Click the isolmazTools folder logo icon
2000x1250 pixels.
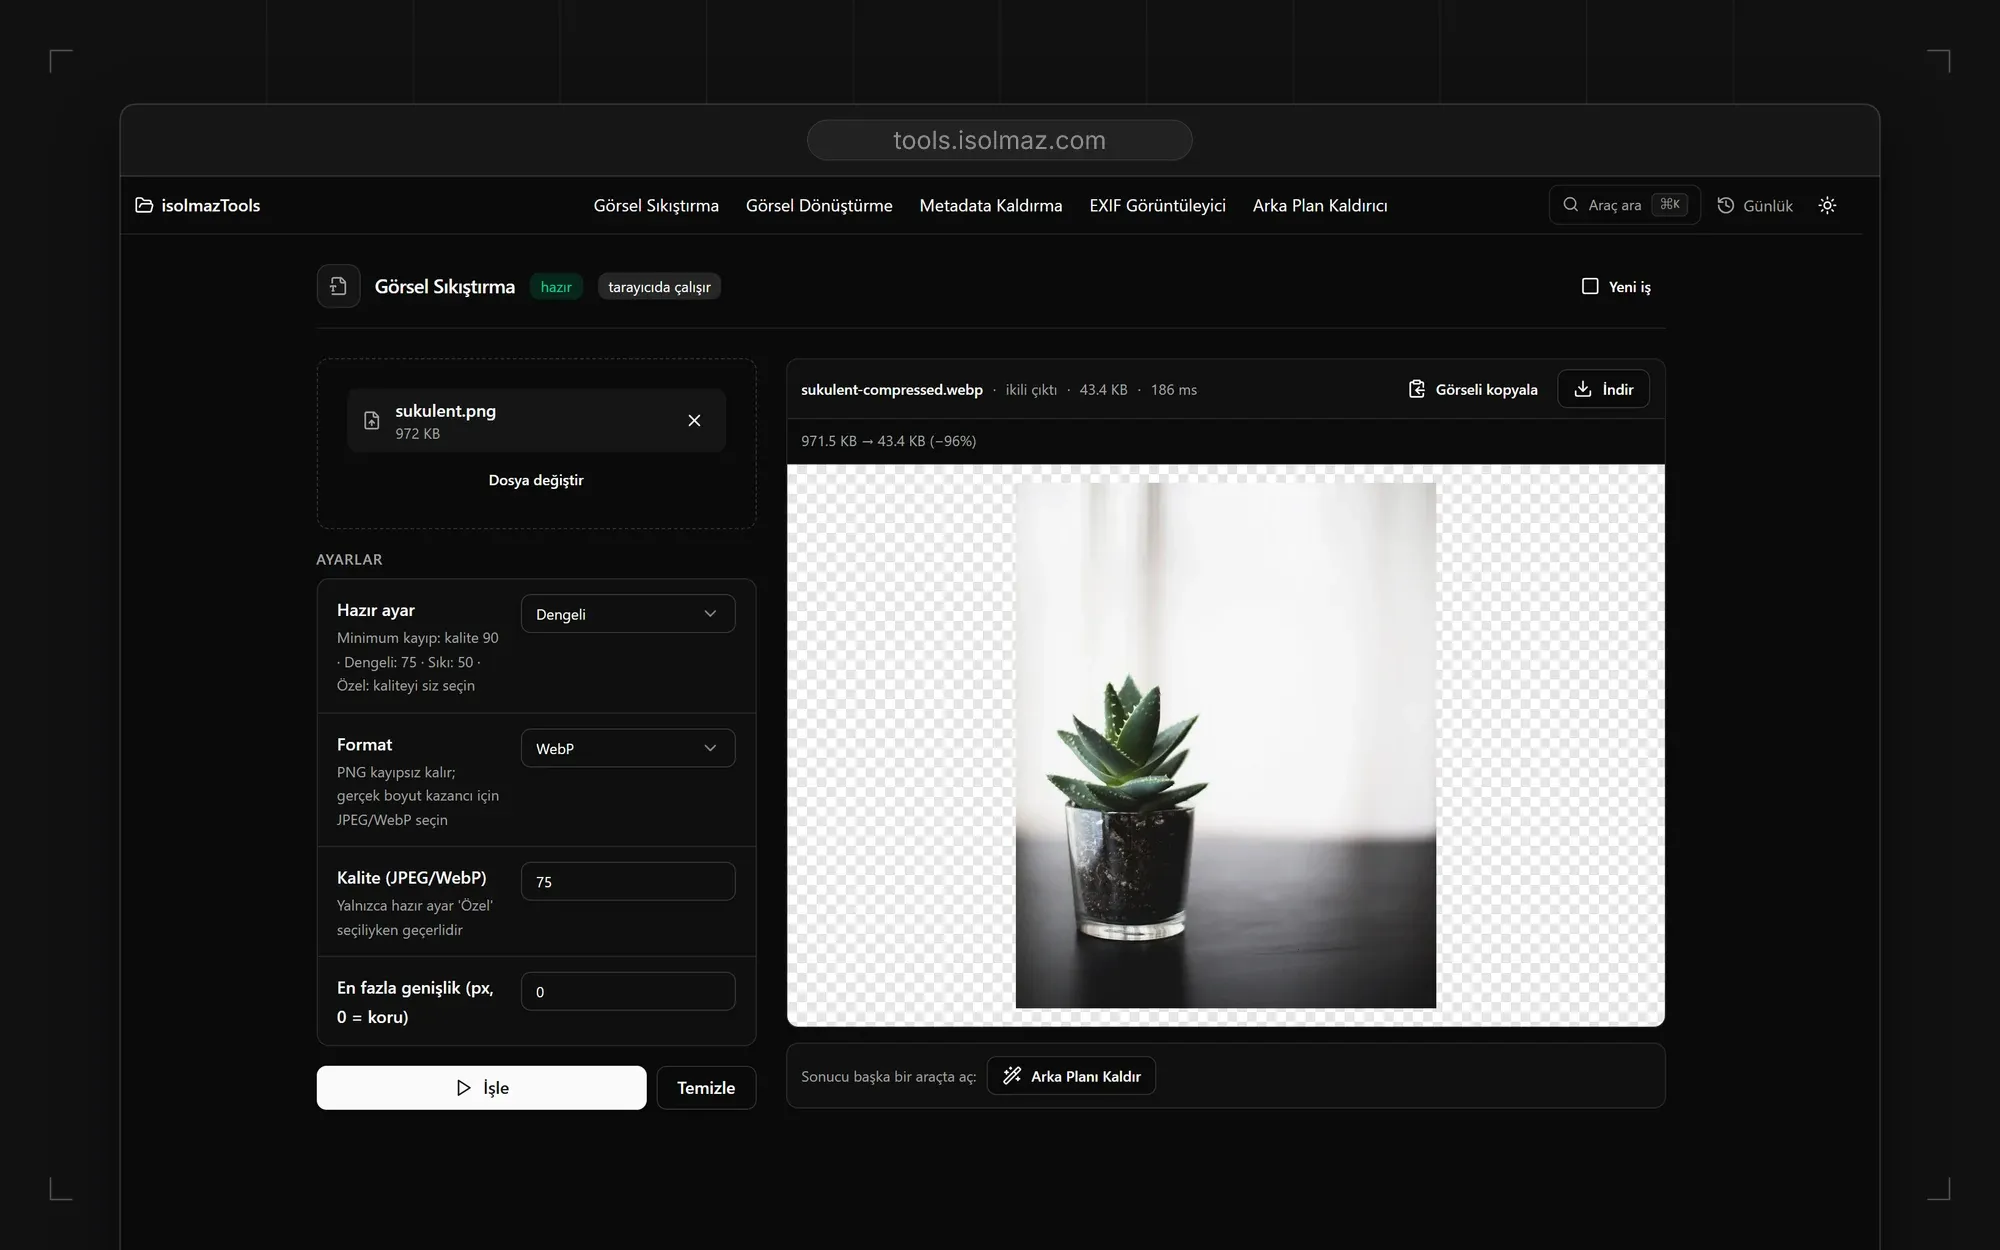(x=144, y=205)
